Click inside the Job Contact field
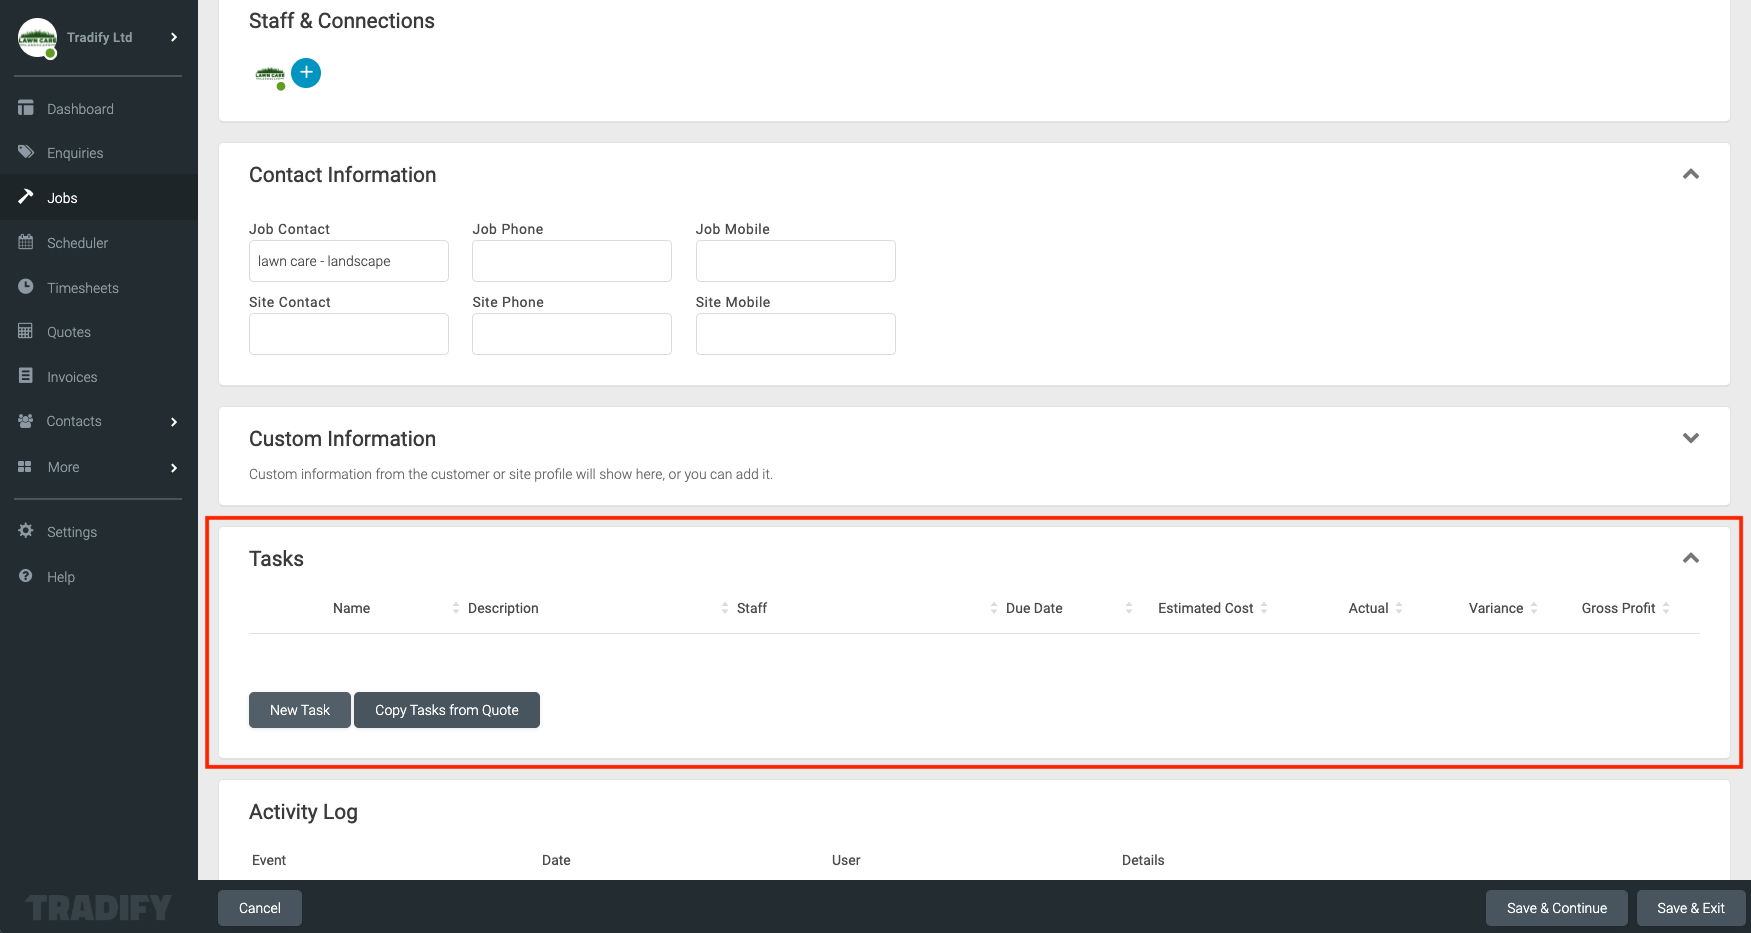The width and height of the screenshot is (1751, 933). 348,261
